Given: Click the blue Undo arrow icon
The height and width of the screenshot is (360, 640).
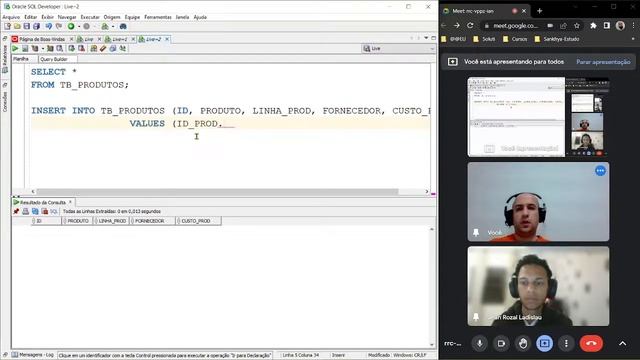Looking at the screenshot, I should click(x=49, y=27).
